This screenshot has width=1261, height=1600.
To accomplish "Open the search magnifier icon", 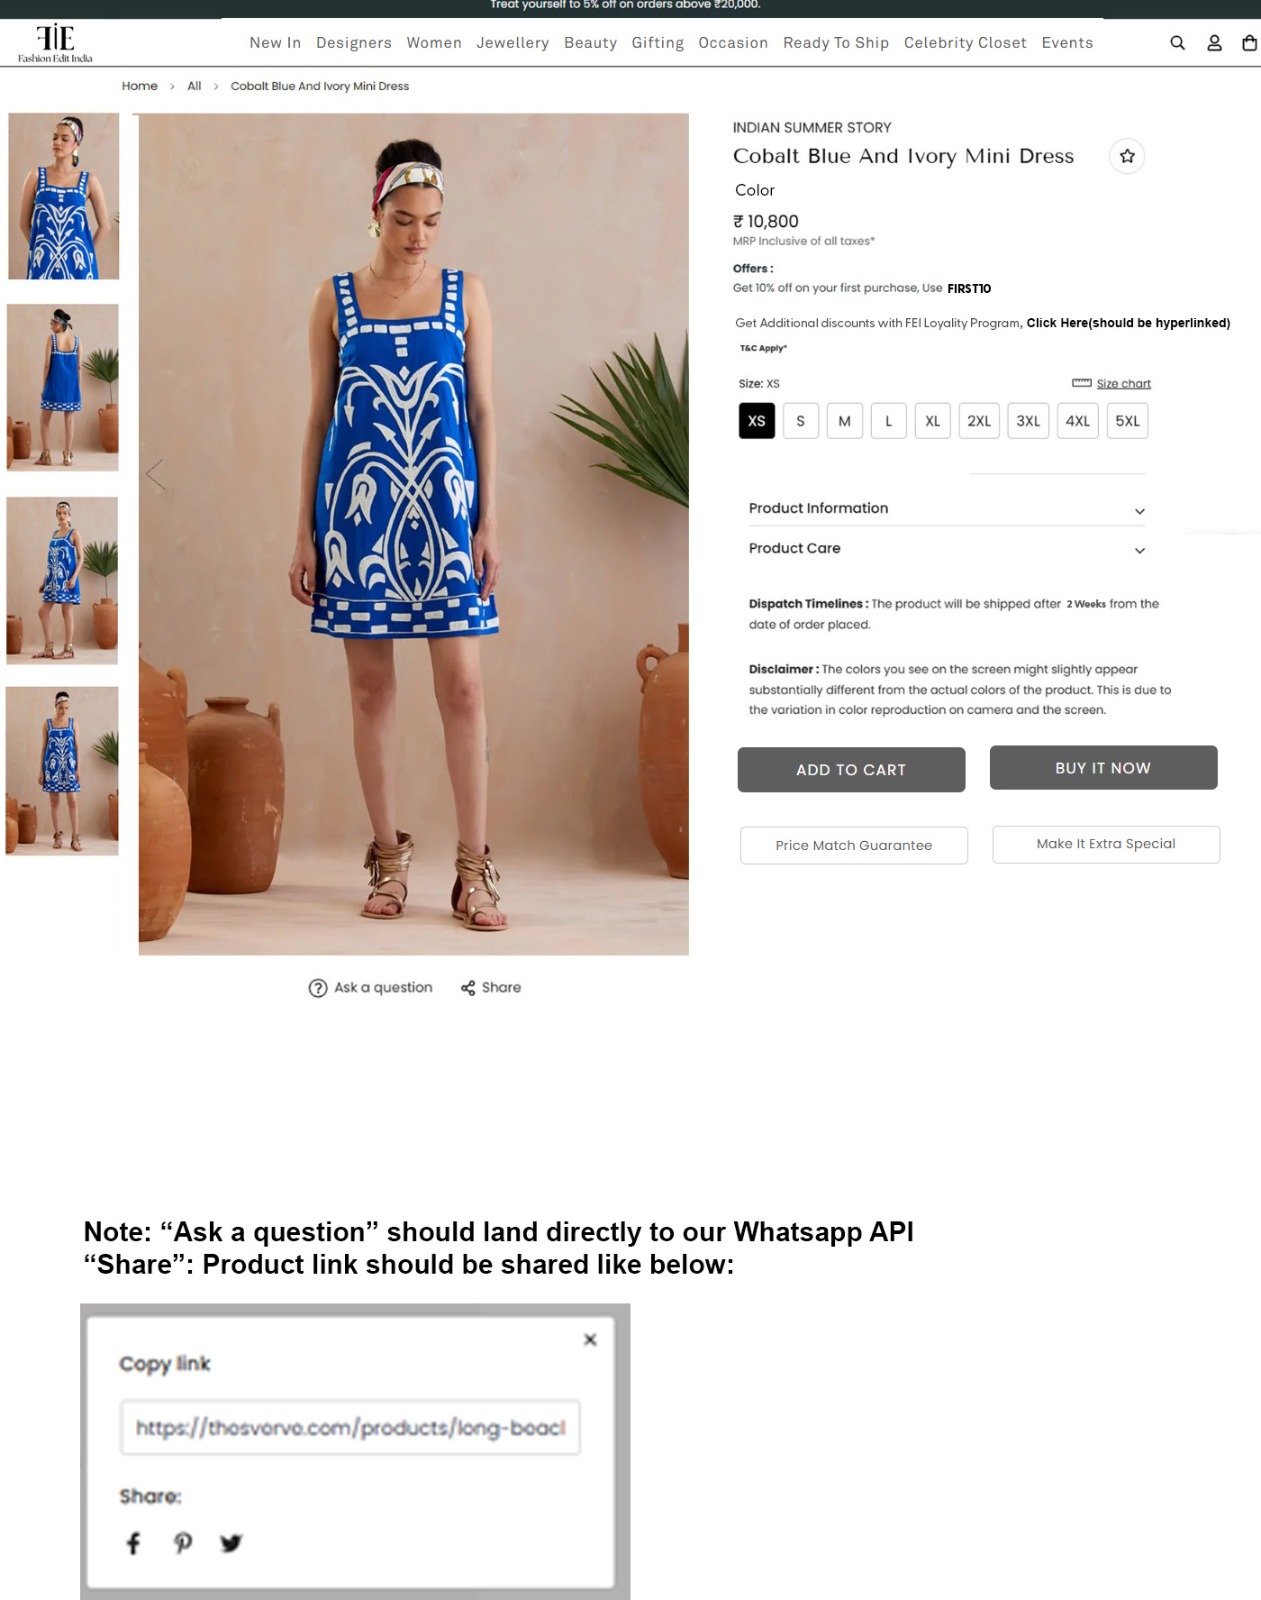I will click(1177, 43).
